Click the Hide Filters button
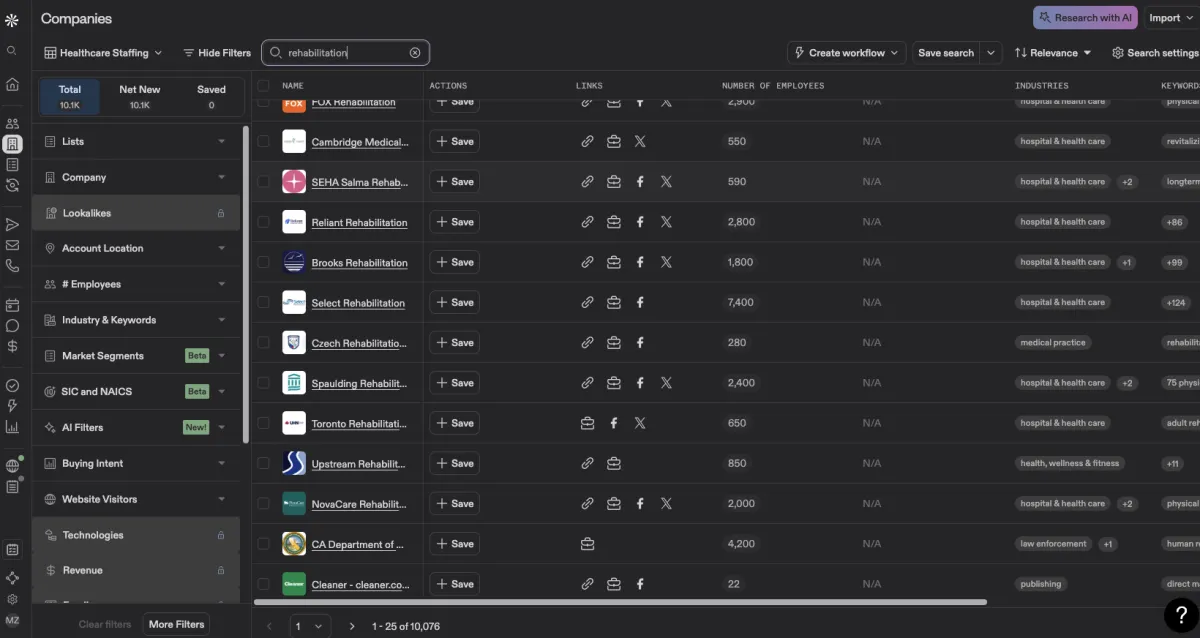This screenshot has height=638, width=1200. point(216,53)
